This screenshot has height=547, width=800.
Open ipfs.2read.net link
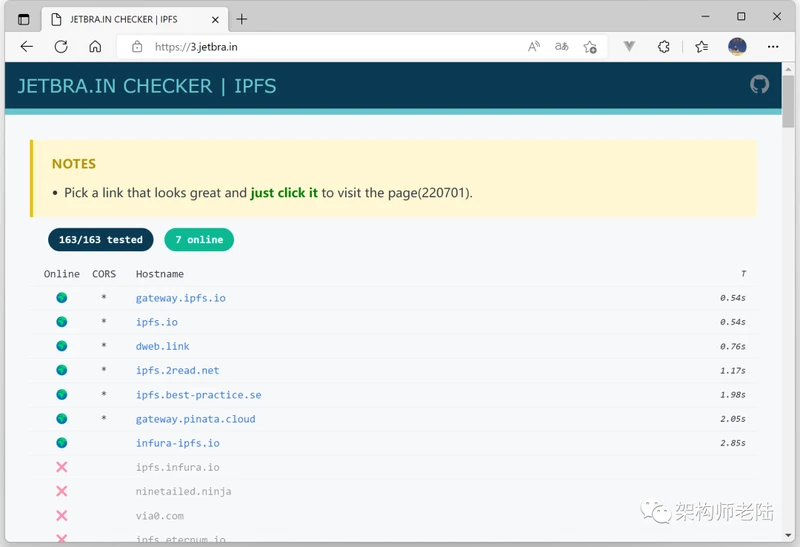pyautogui.click(x=178, y=370)
